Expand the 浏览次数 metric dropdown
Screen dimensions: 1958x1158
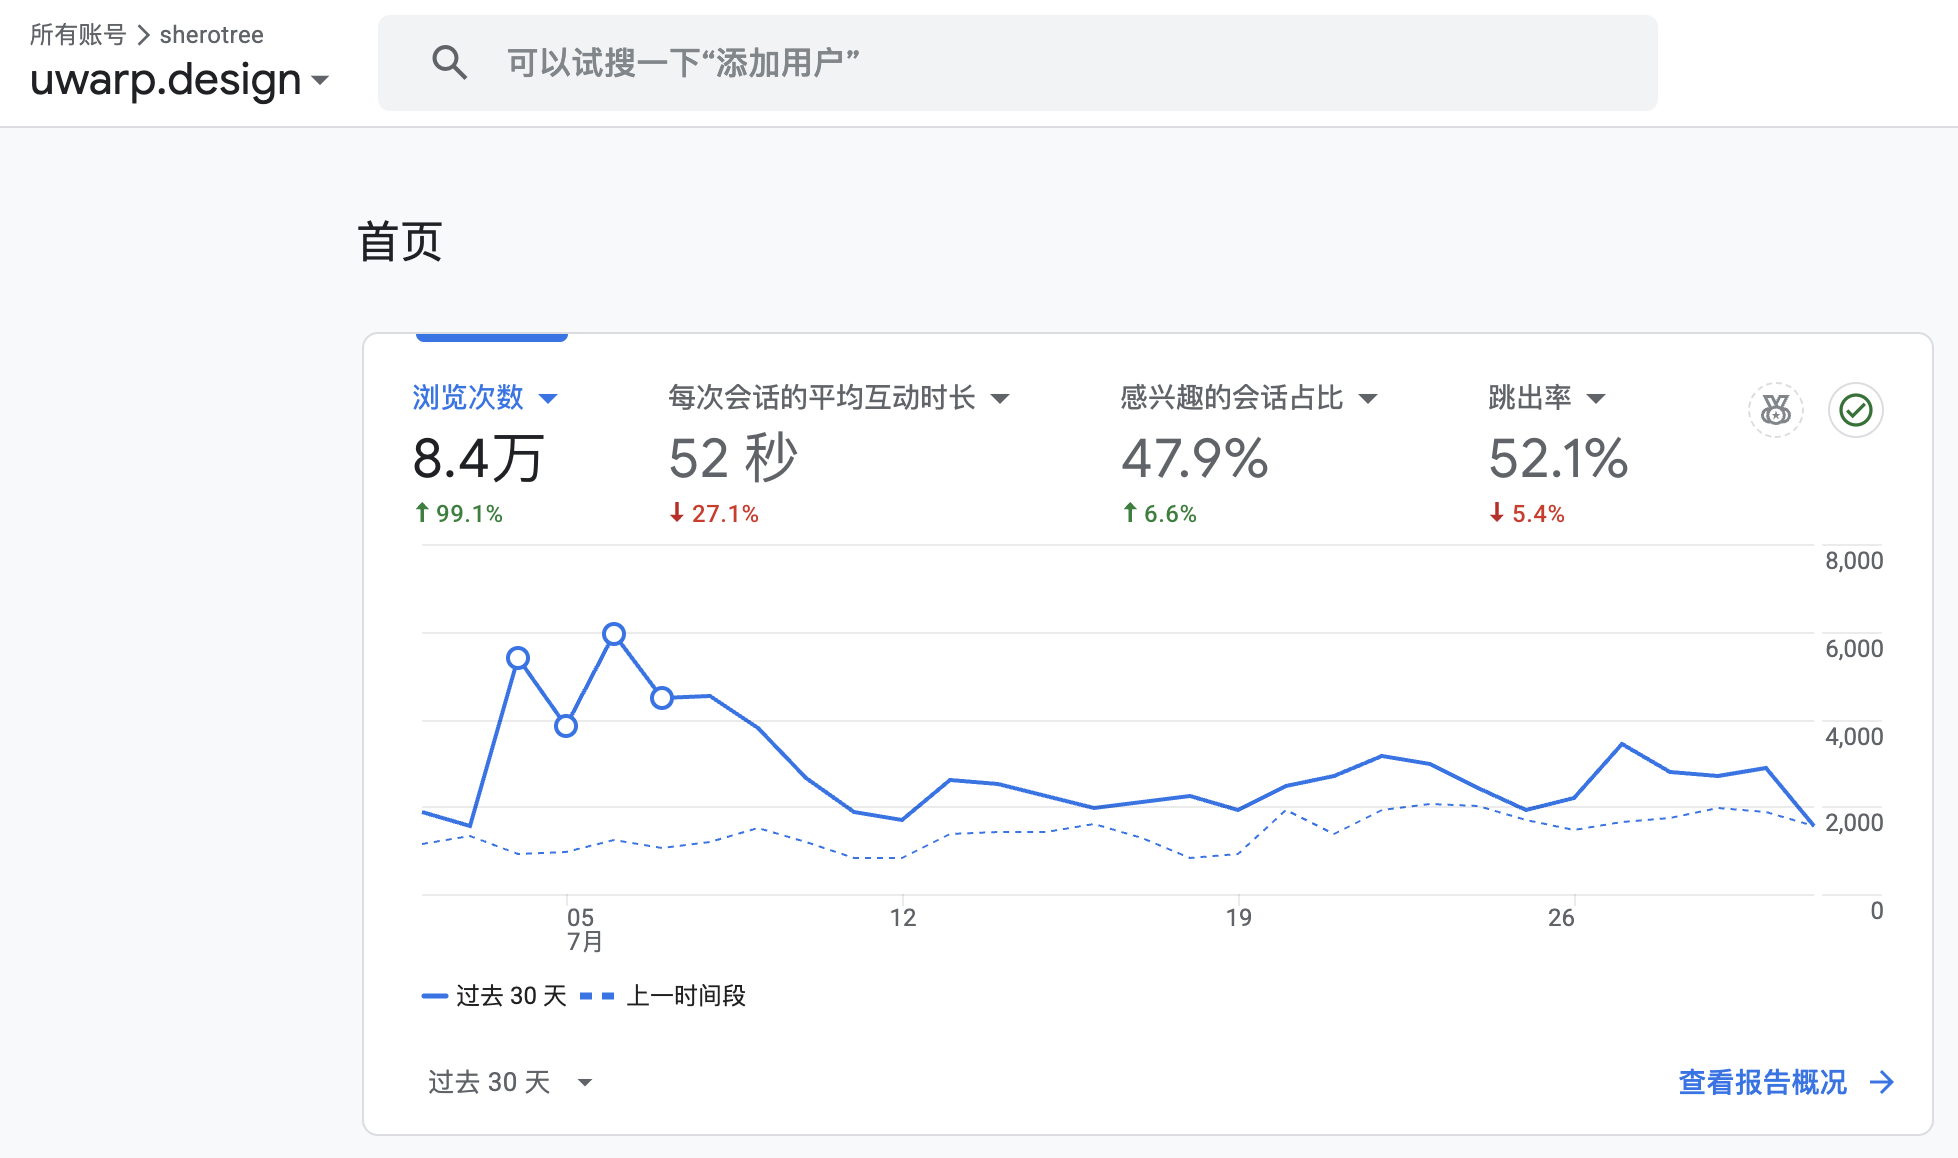[x=548, y=398]
